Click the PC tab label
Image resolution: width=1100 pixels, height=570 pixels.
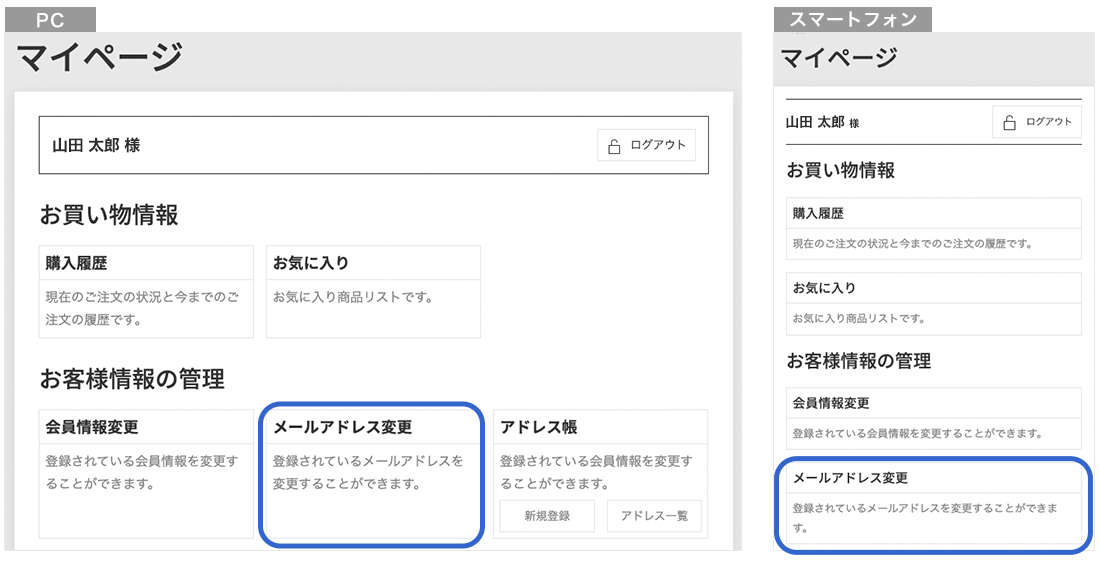pyautogui.click(x=51, y=20)
